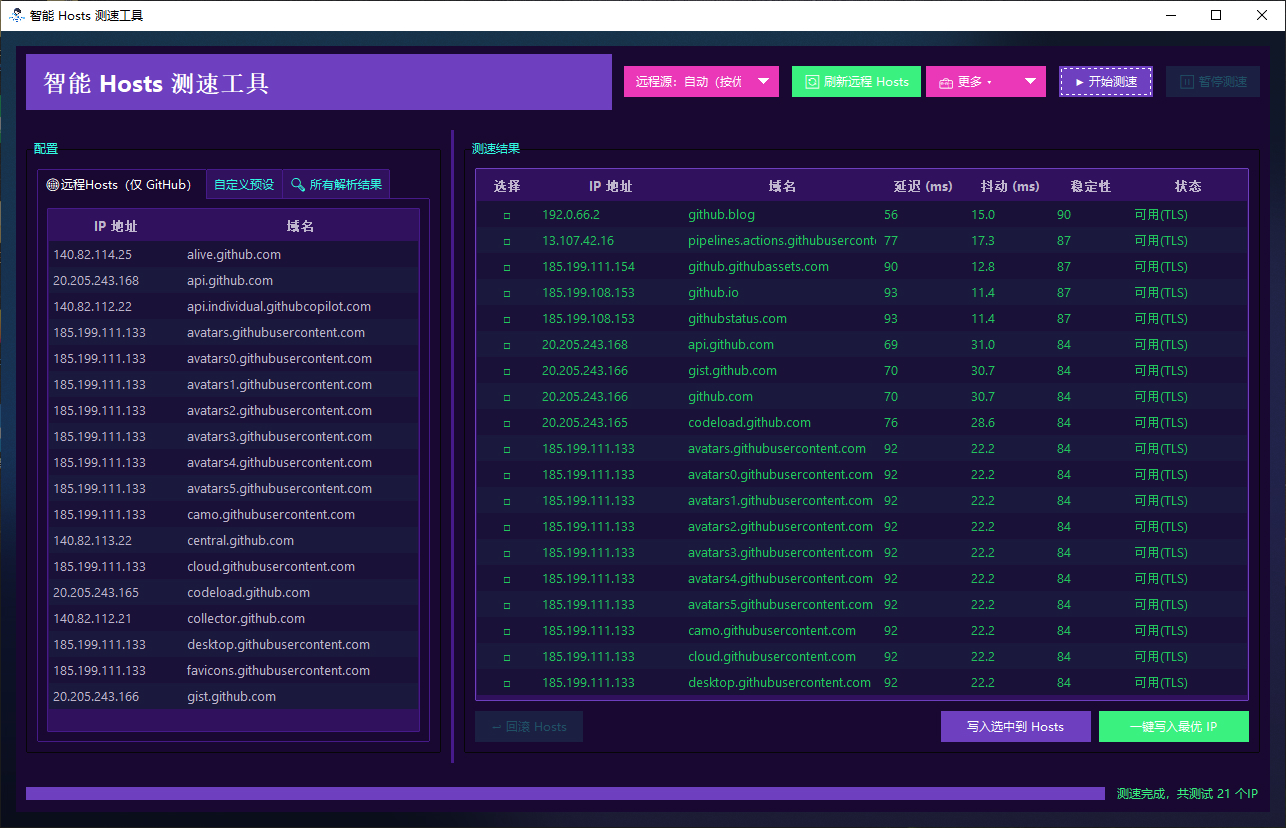The width and height of the screenshot is (1286, 828).
Task: Expand the 更多 dropdown menu
Action: point(986,82)
